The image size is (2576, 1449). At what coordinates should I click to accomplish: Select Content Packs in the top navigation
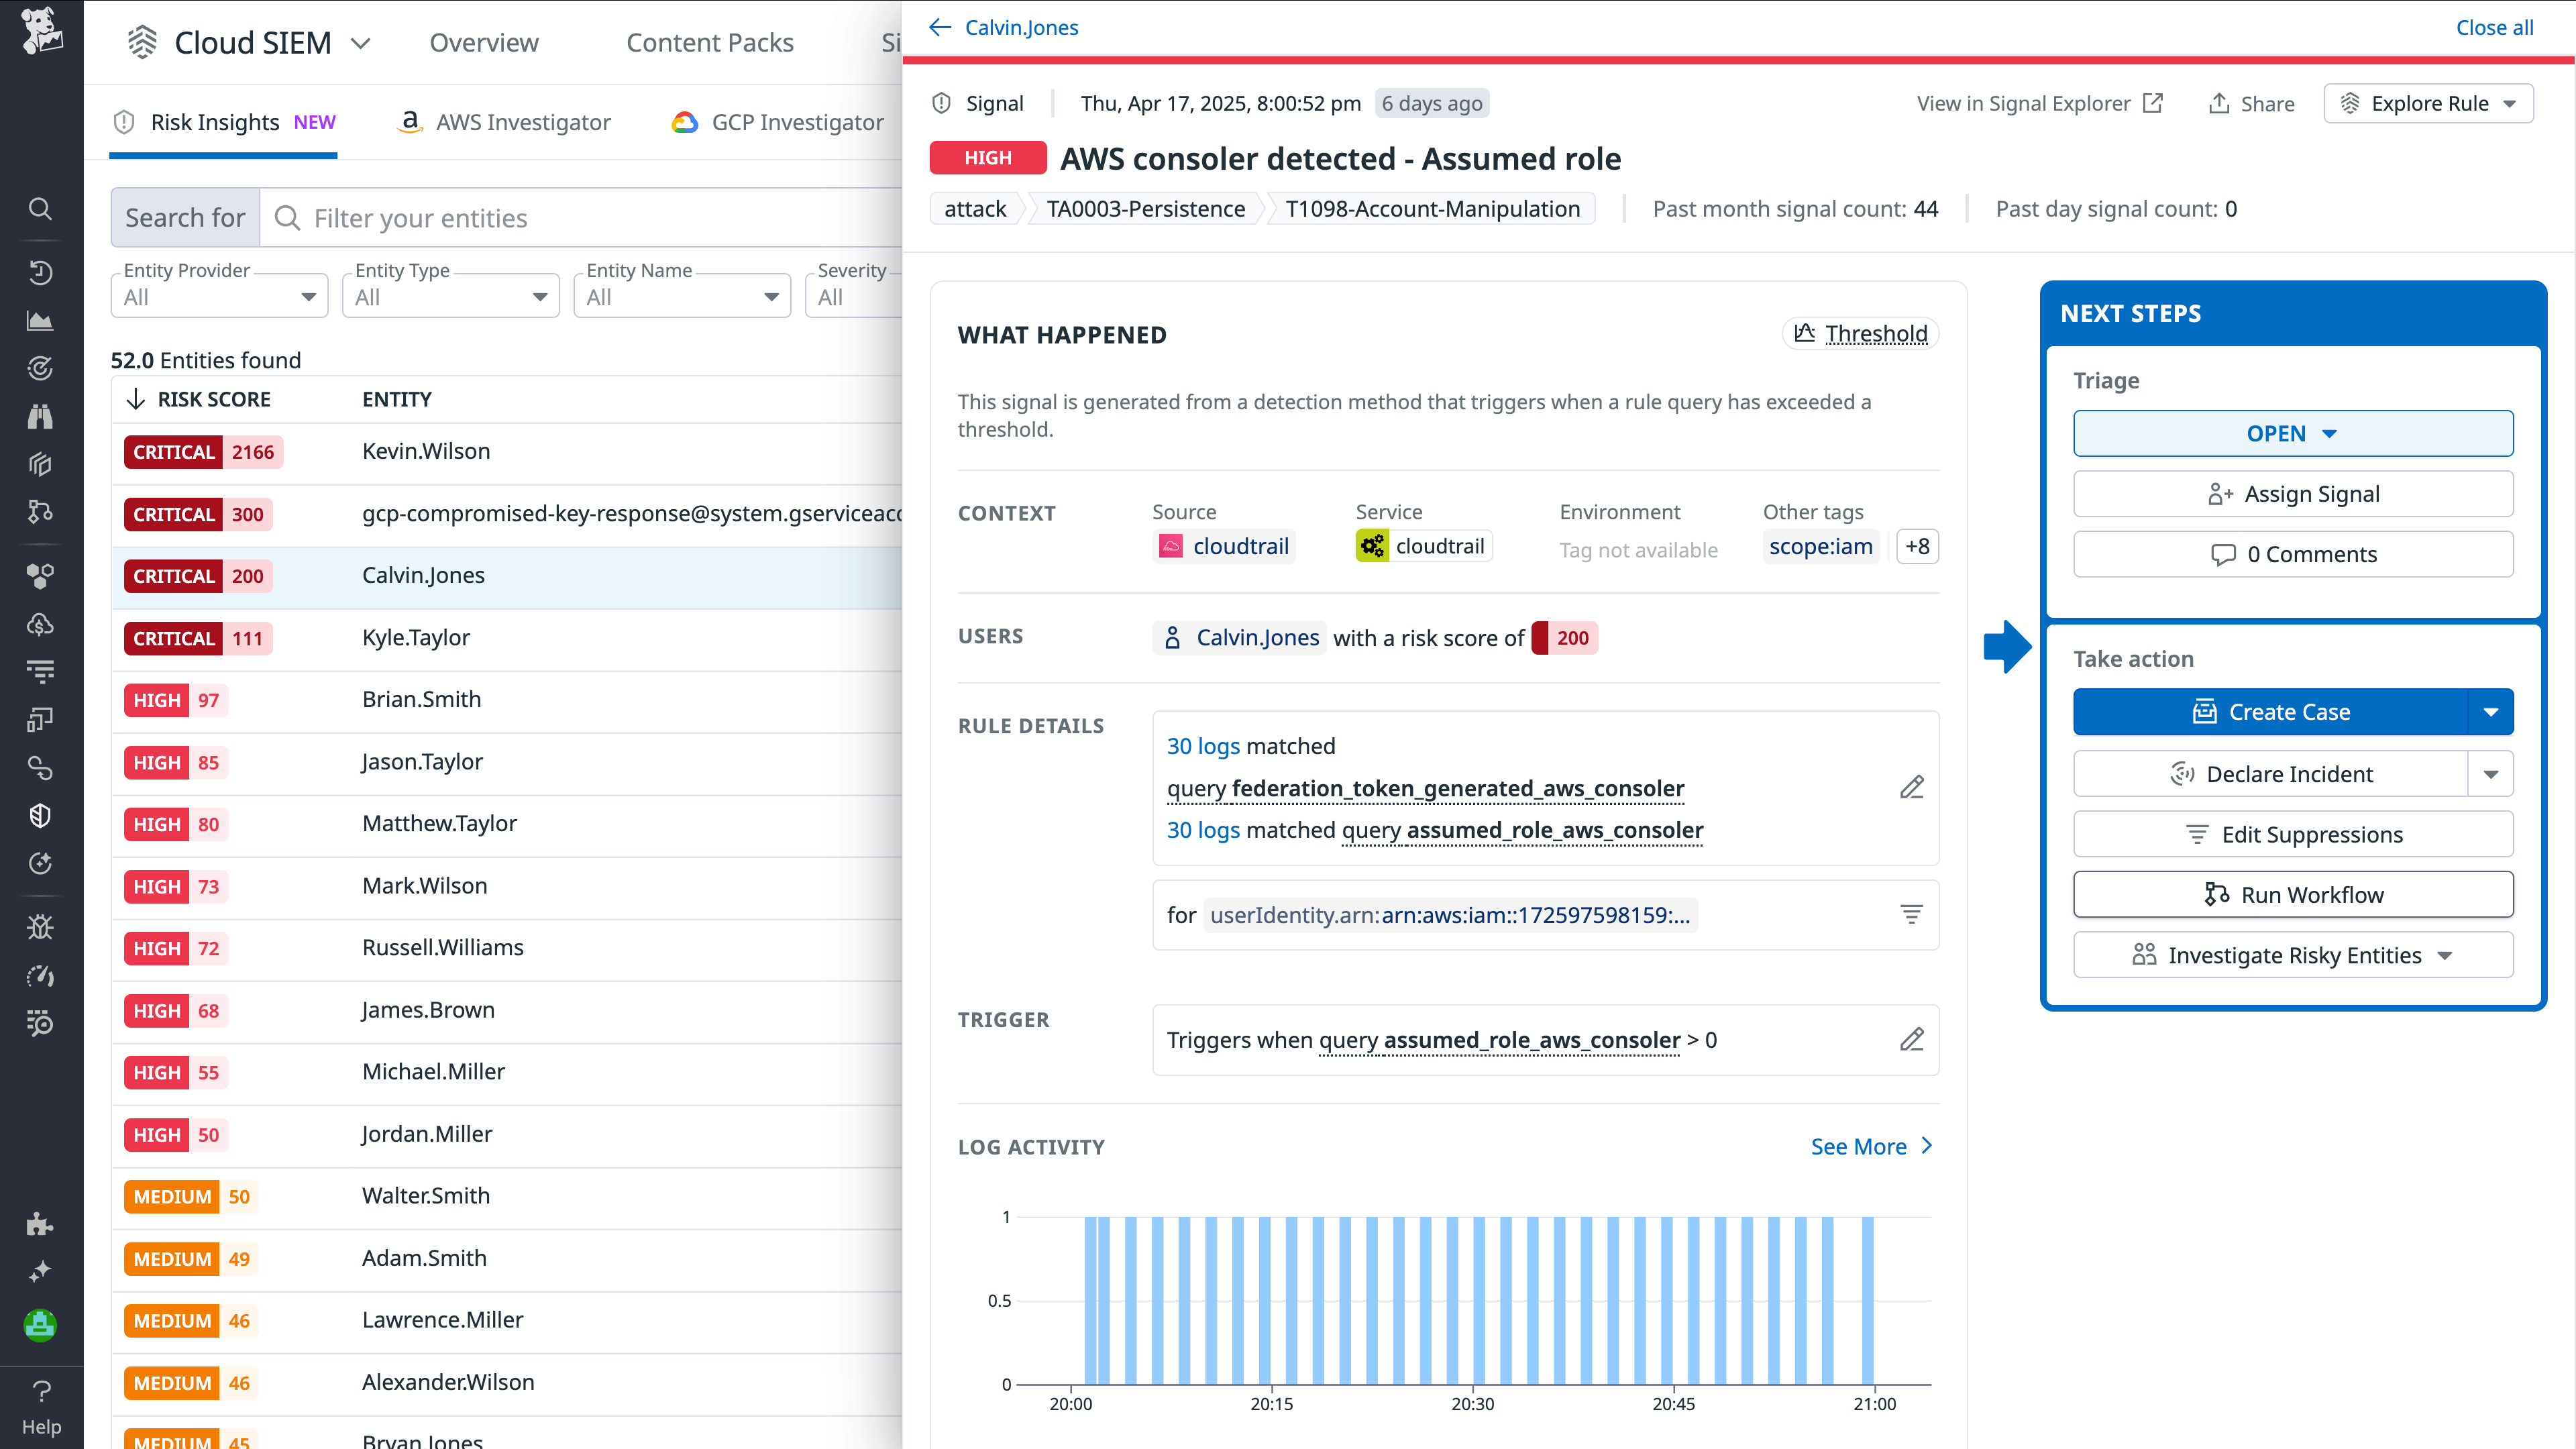click(x=710, y=42)
